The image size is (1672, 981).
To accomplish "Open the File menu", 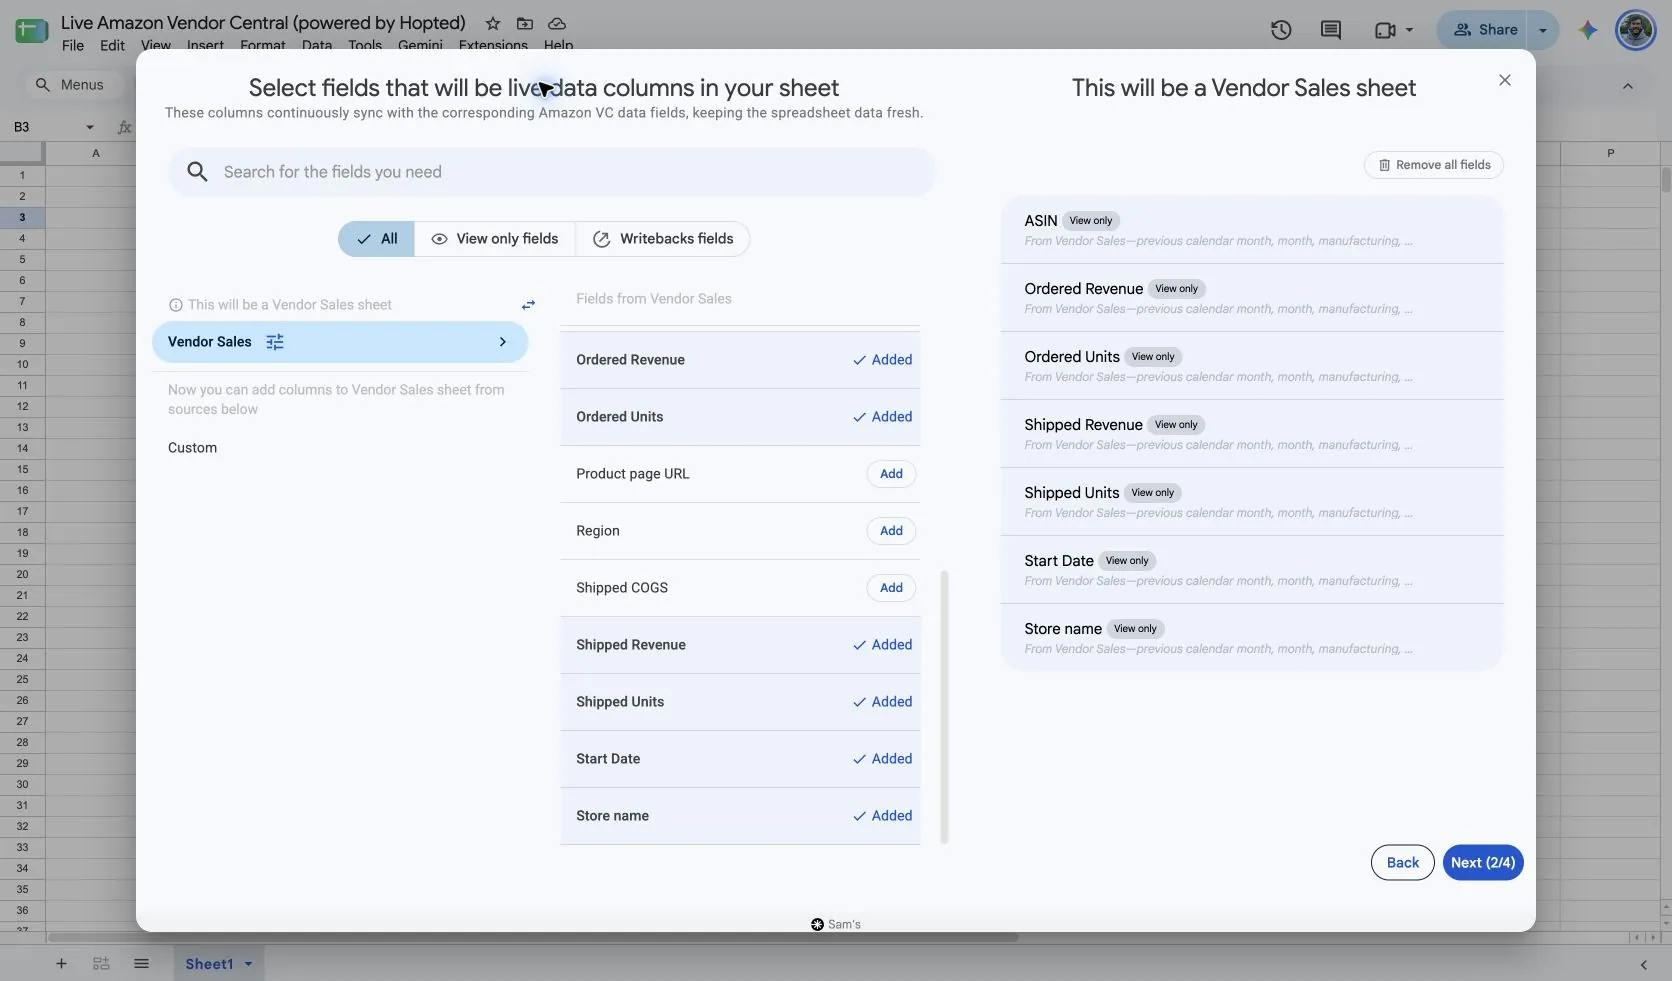I will [73, 45].
